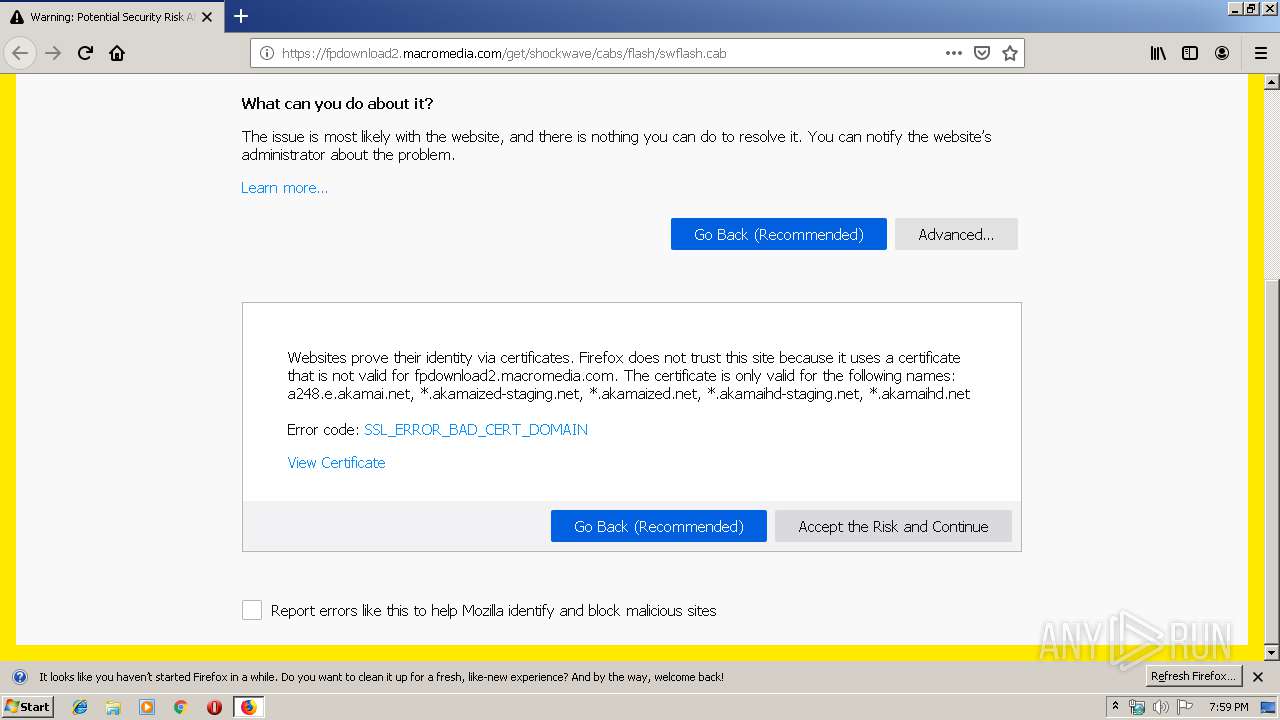The height and width of the screenshot is (720, 1280).
Task: Open SSL_ERROR_BAD_CERT_DOMAIN error code link
Action: tap(476, 430)
